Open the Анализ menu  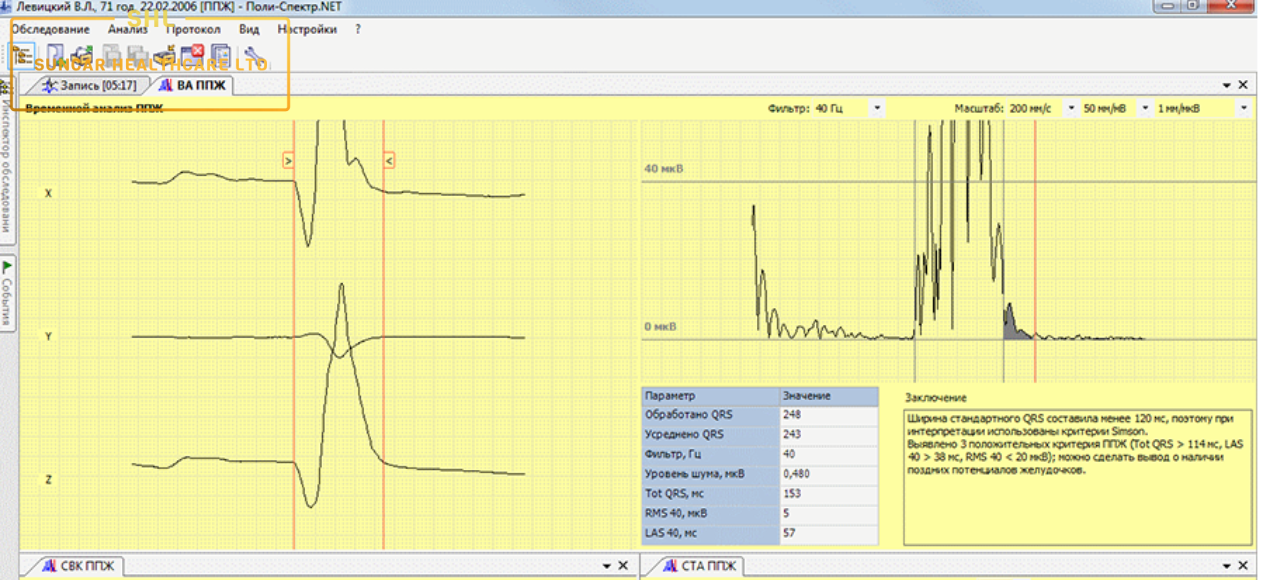128,29
